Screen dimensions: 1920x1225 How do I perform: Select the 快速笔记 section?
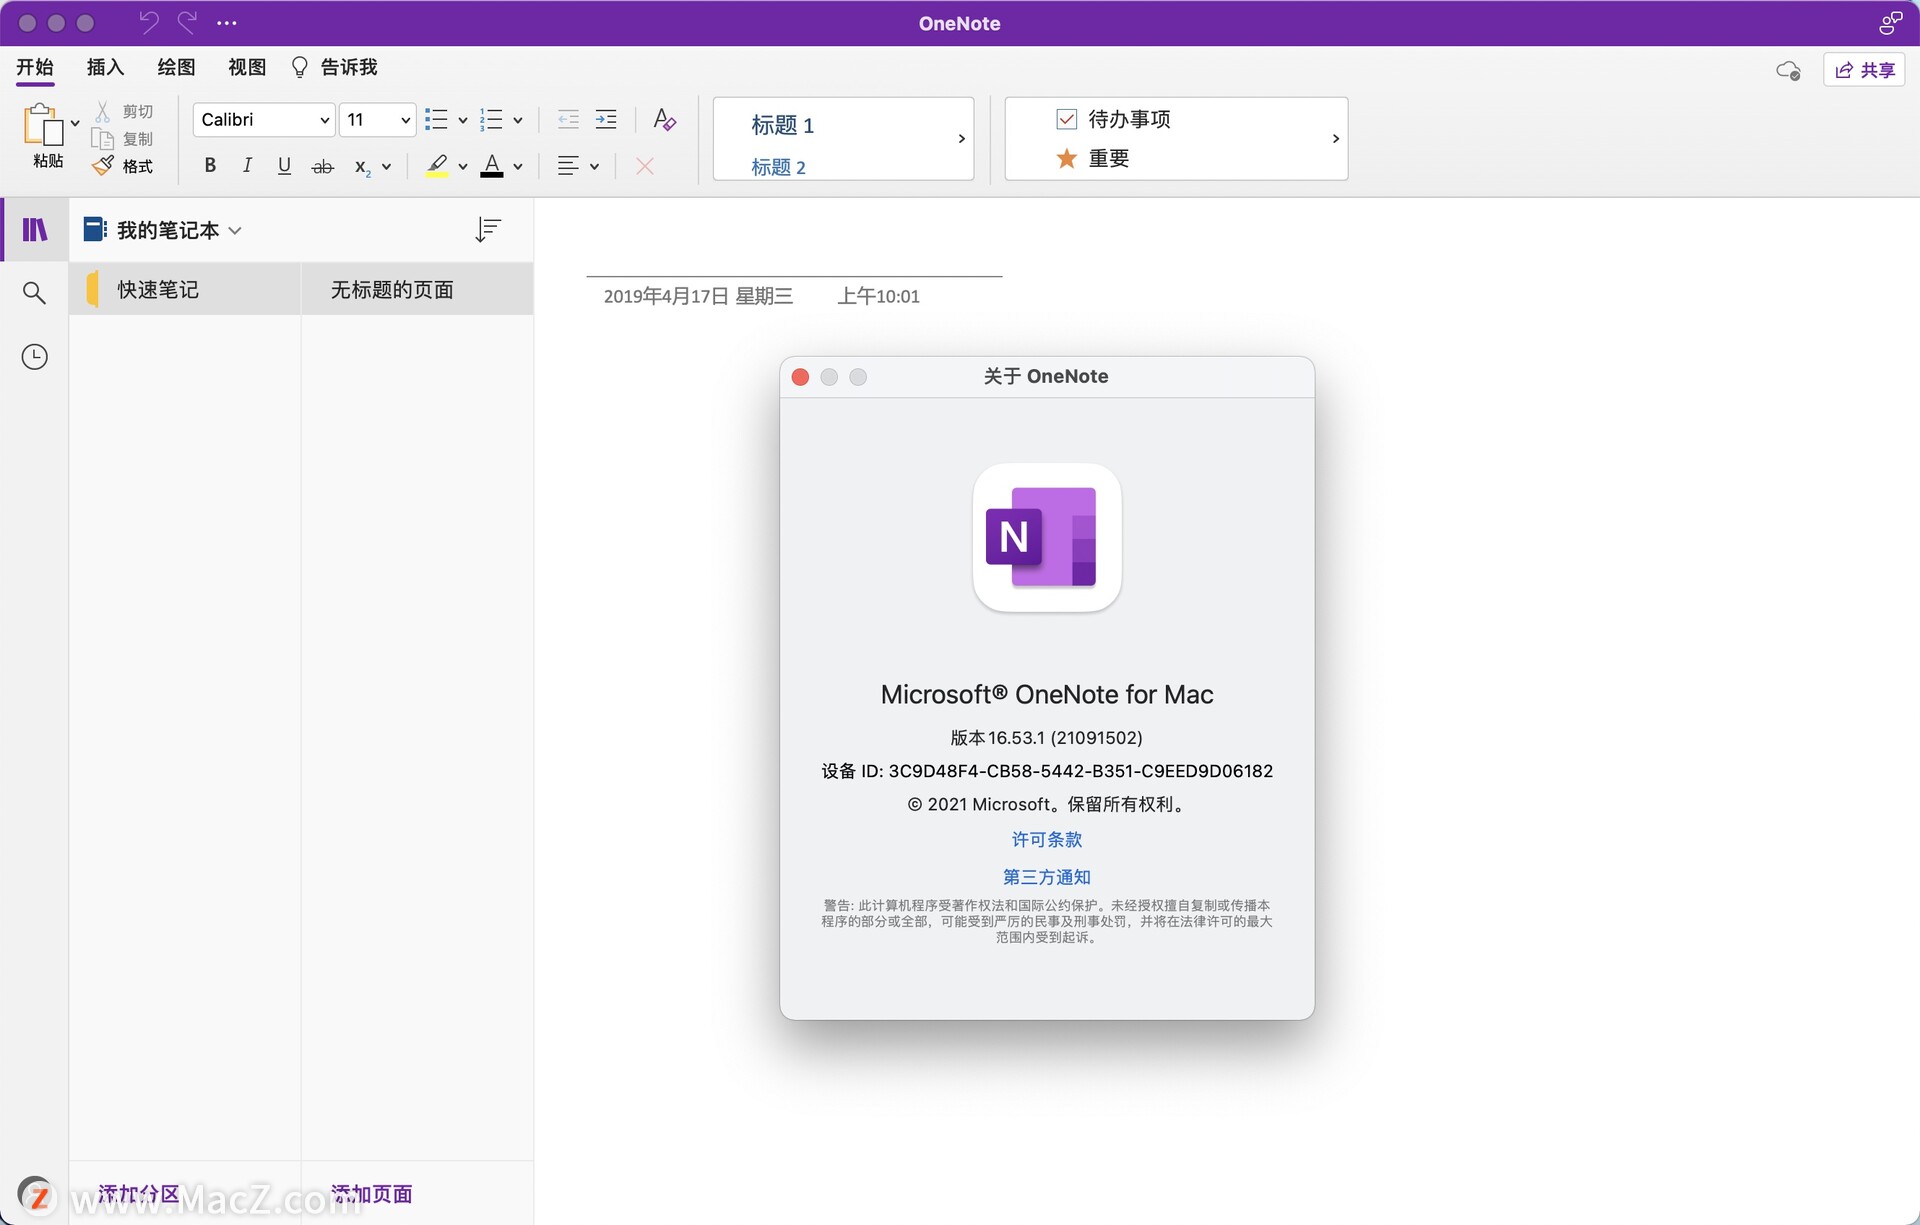pos(185,289)
